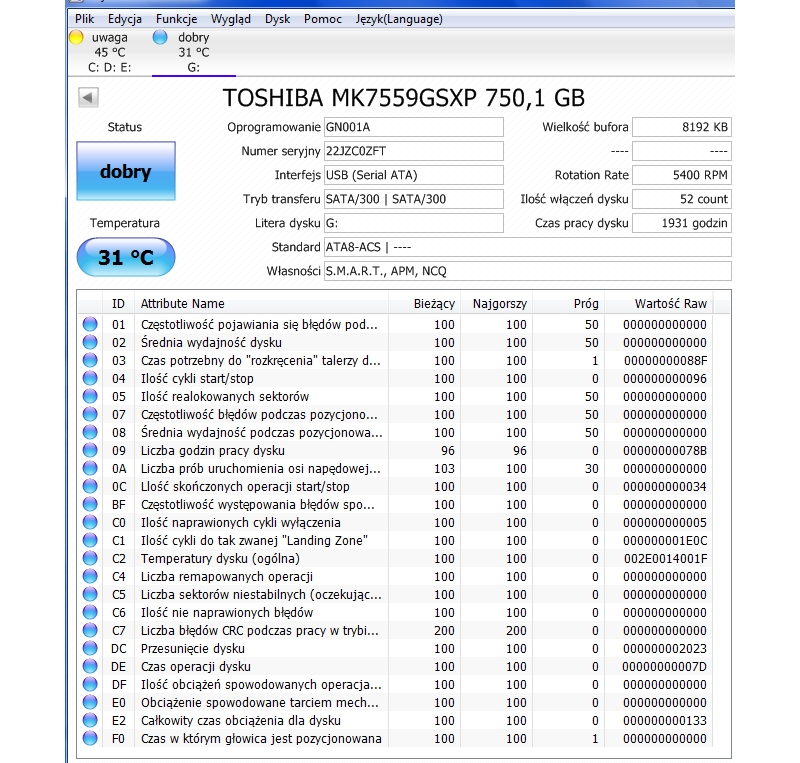Click the Wartość Raw column header
The width and height of the screenshot is (800, 763).
[x=659, y=304]
